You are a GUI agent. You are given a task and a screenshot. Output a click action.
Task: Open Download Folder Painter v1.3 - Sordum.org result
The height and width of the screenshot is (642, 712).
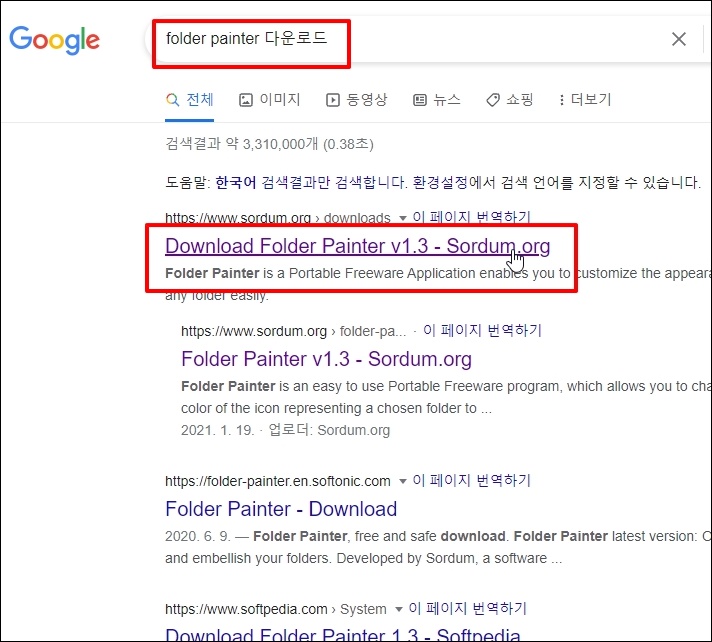tap(358, 246)
